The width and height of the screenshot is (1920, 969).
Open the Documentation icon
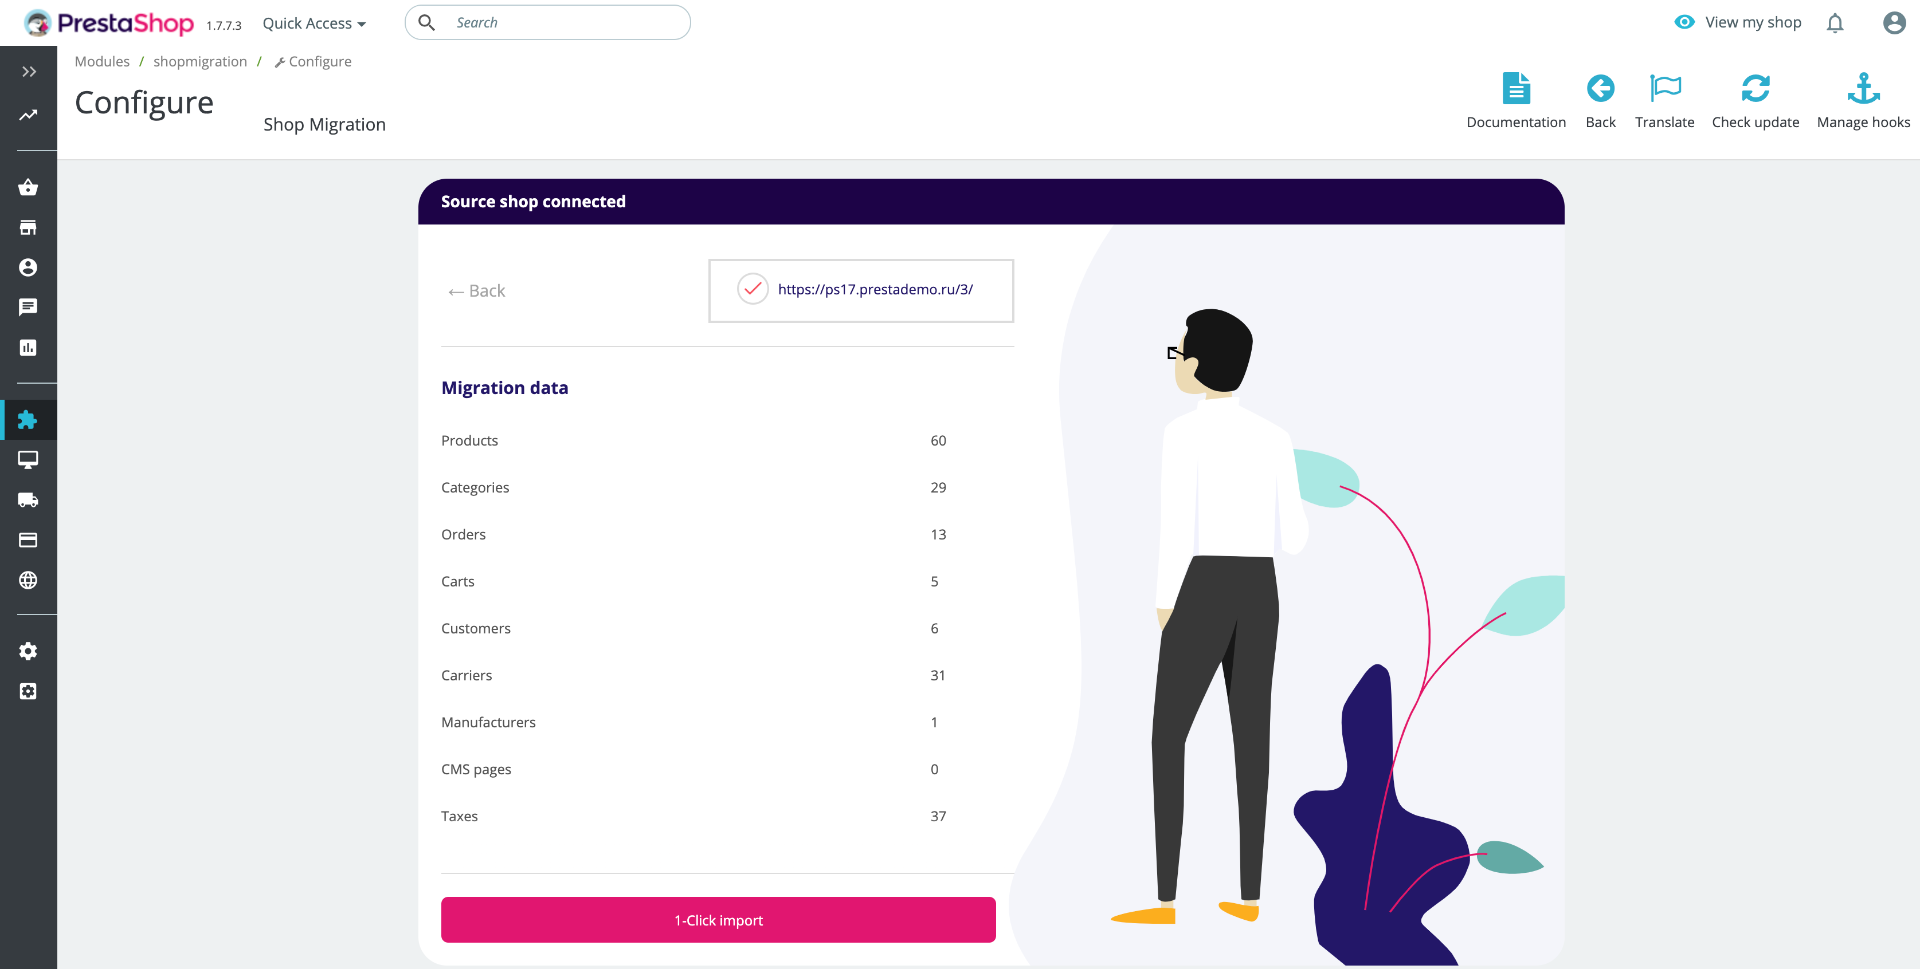(x=1516, y=88)
